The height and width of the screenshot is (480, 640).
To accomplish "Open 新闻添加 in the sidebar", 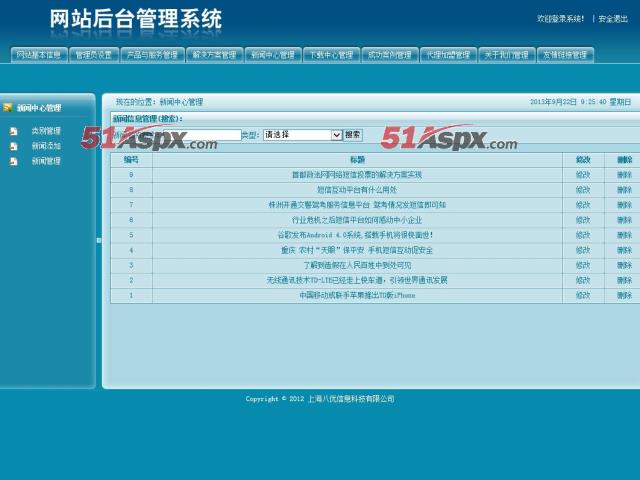I will point(46,146).
